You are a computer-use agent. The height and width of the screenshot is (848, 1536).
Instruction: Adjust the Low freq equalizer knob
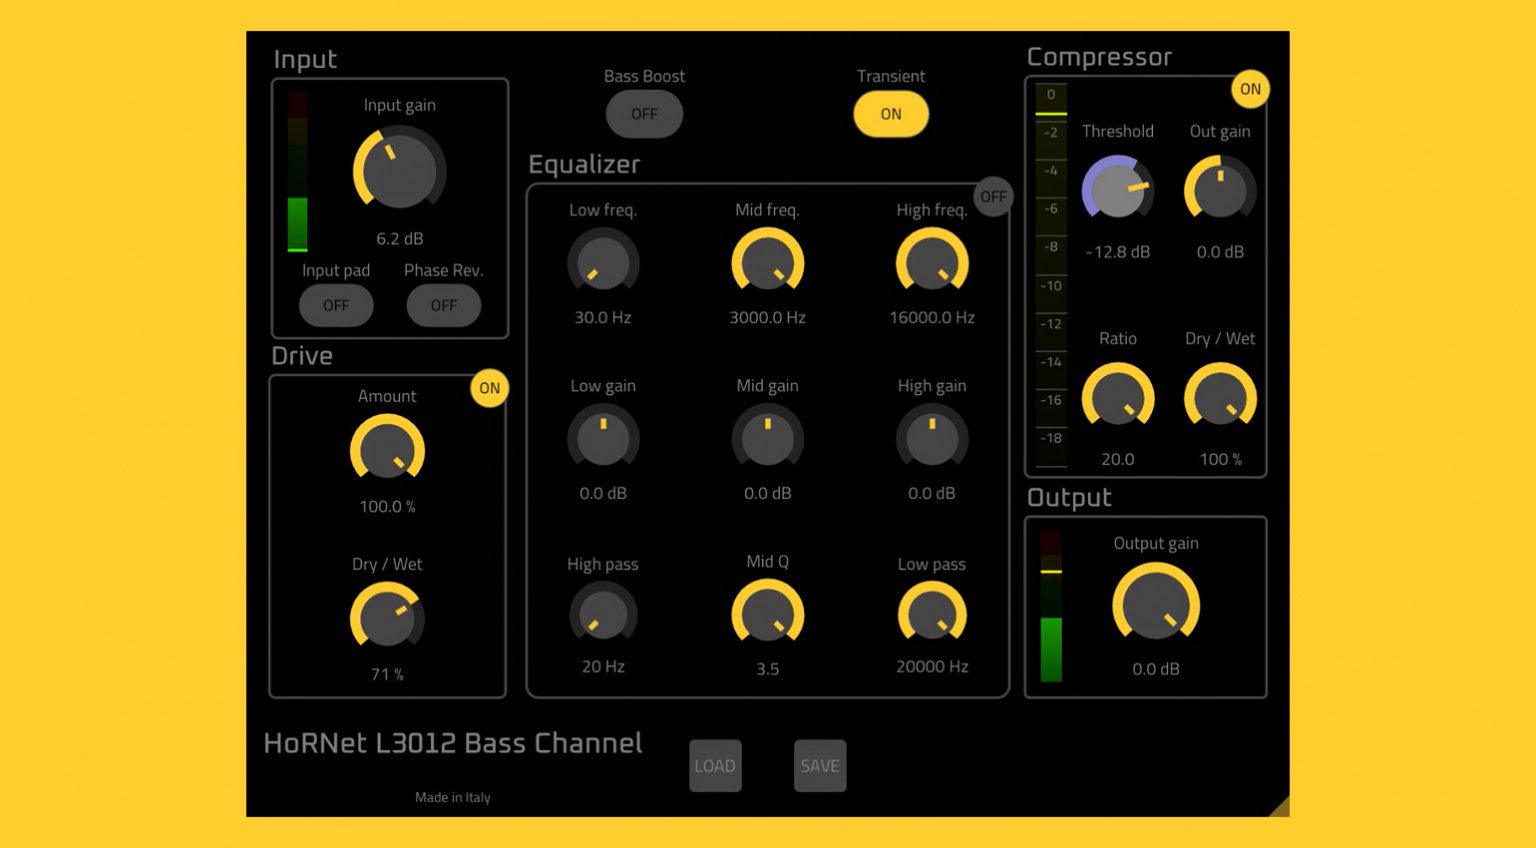[602, 261]
